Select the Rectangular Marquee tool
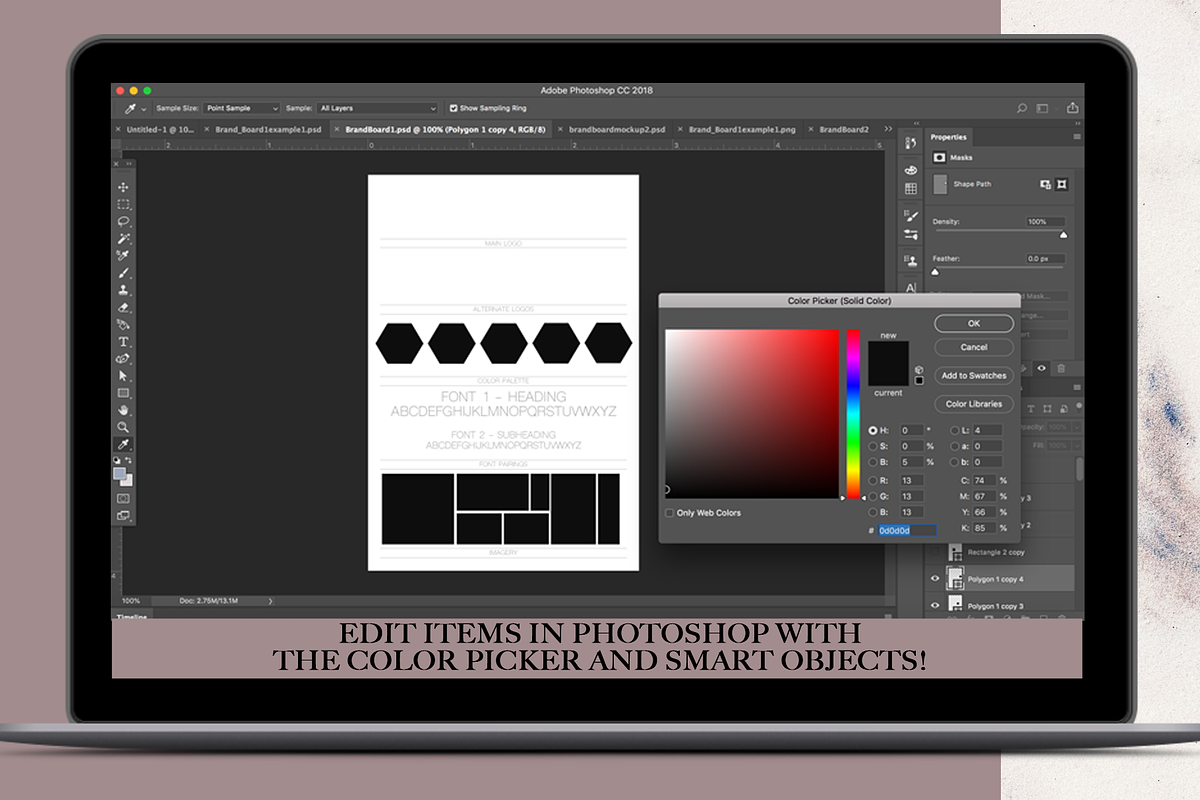1200x800 pixels. (124, 204)
